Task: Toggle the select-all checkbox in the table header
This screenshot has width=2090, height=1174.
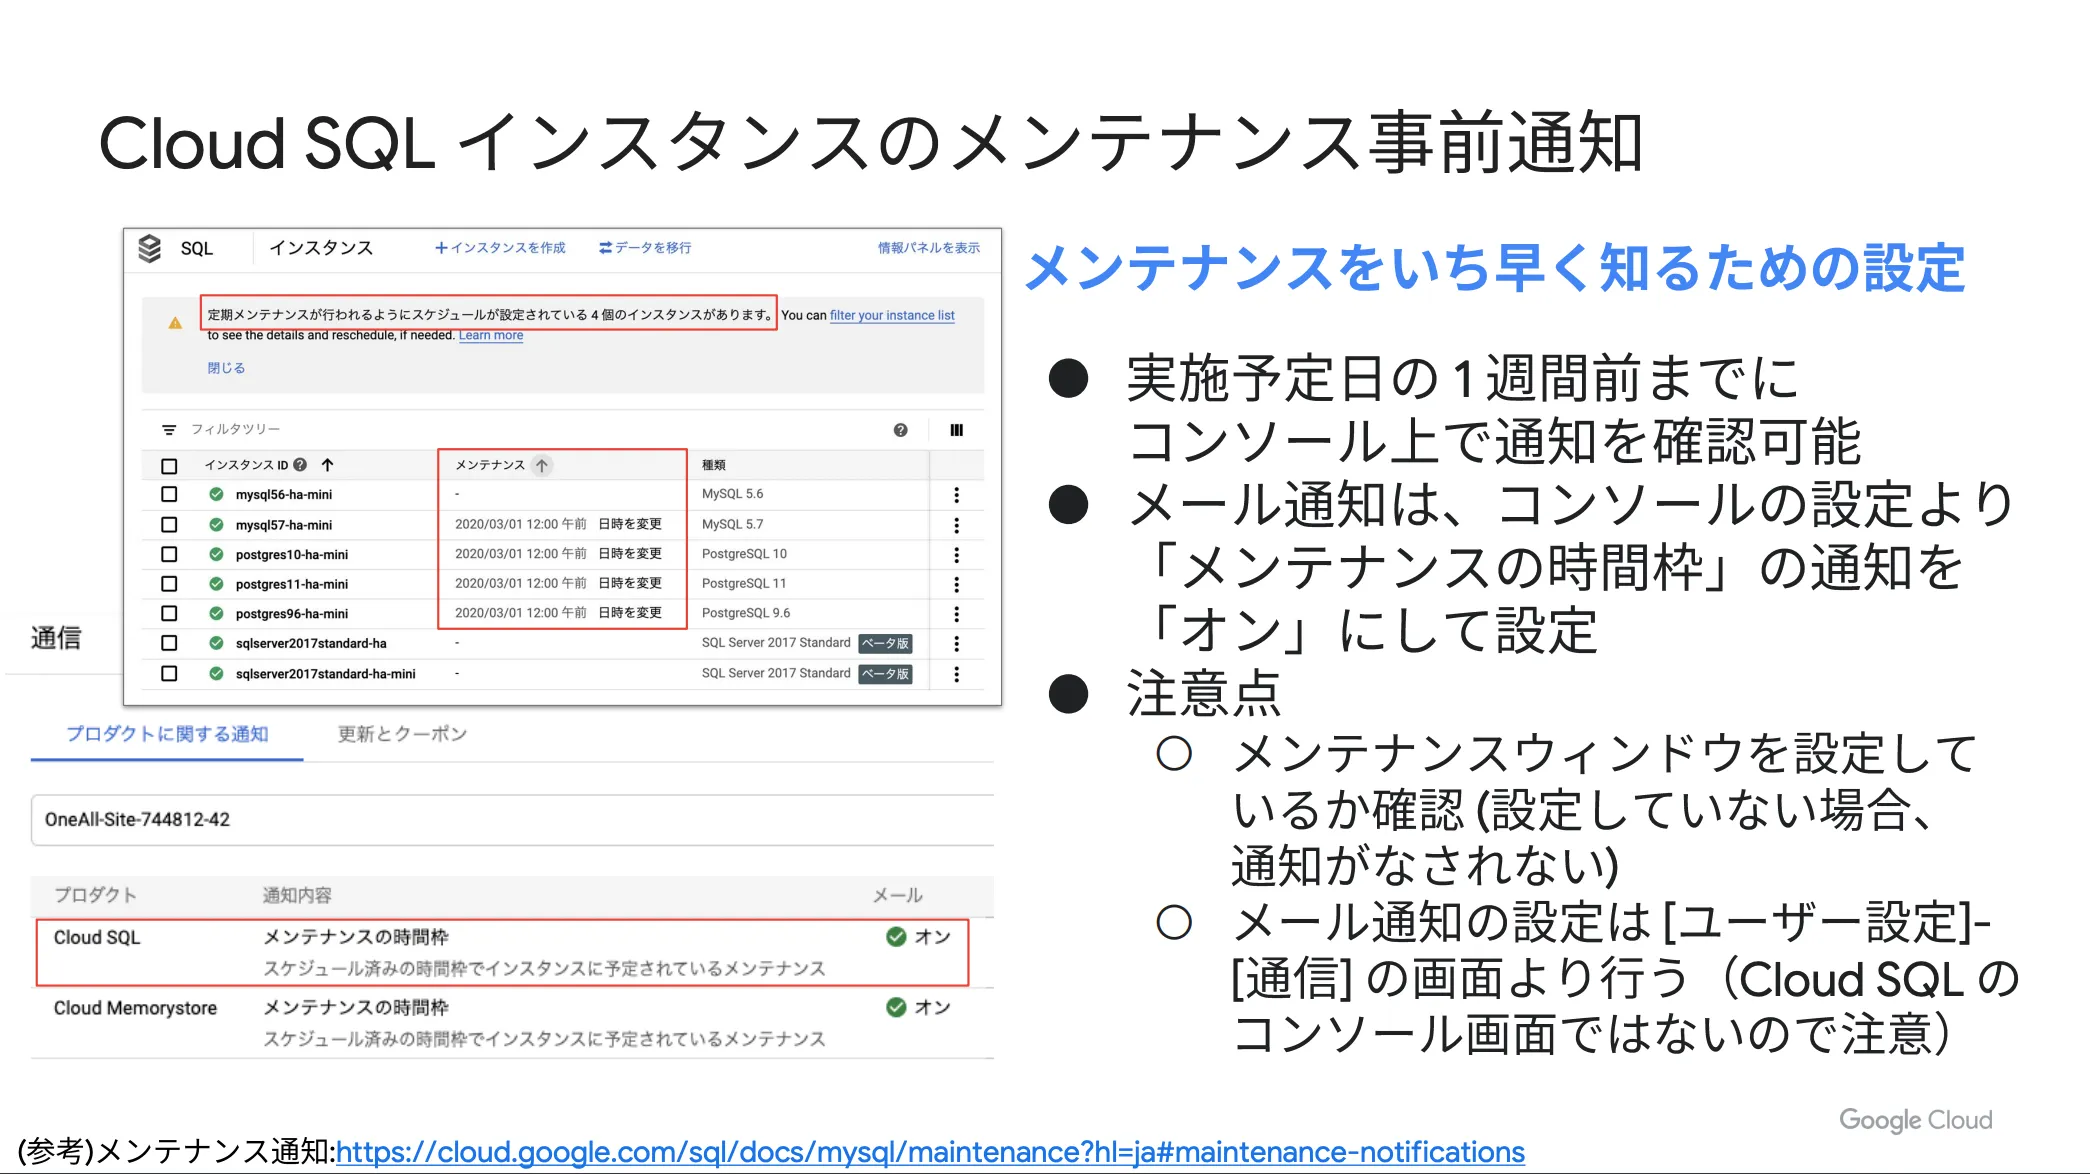Action: coord(169,466)
